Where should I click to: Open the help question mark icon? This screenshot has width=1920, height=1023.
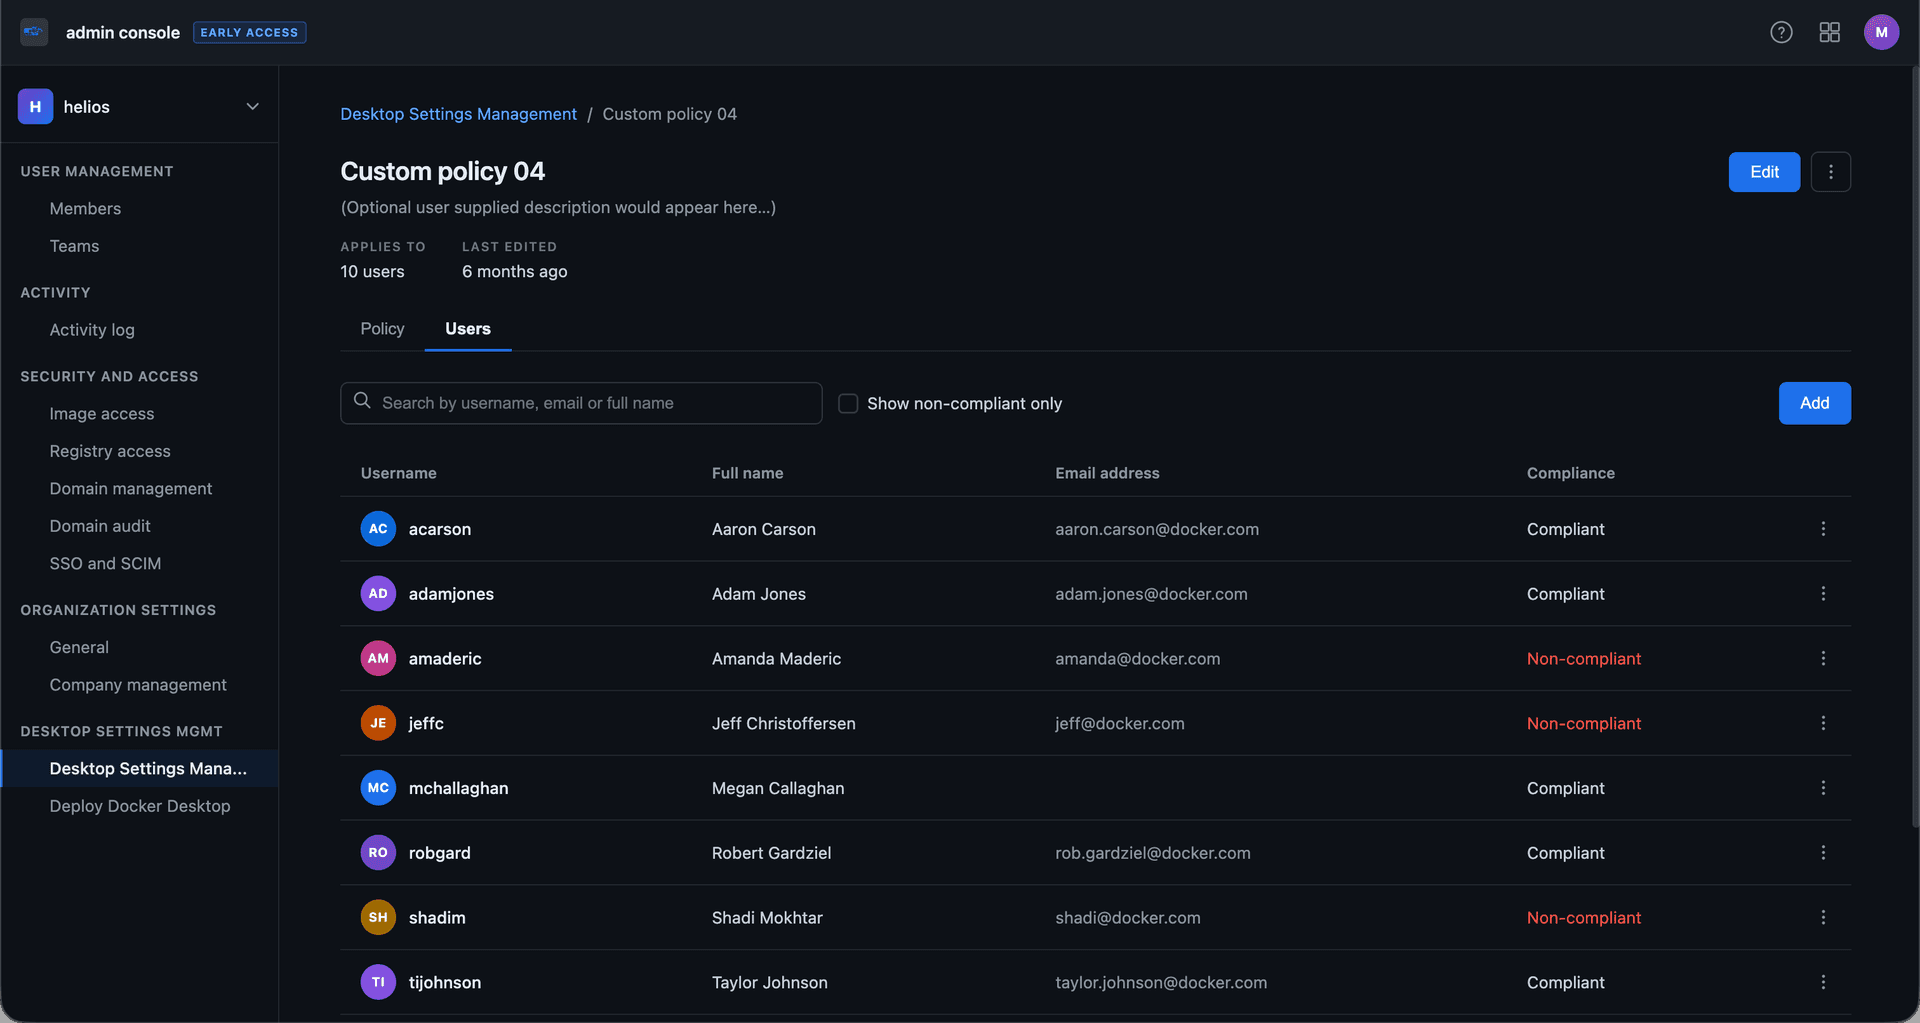(1781, 32)
